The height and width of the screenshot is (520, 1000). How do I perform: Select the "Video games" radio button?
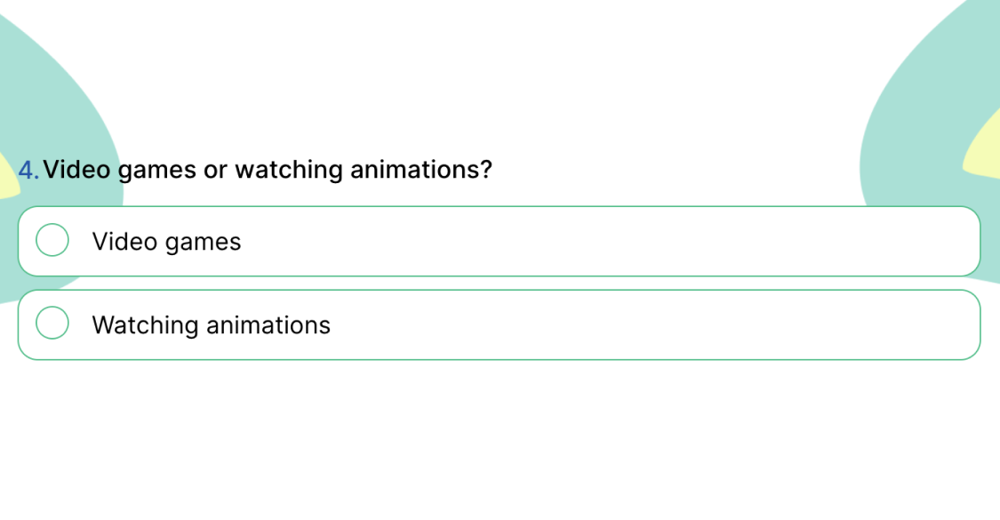click(52, 240)
